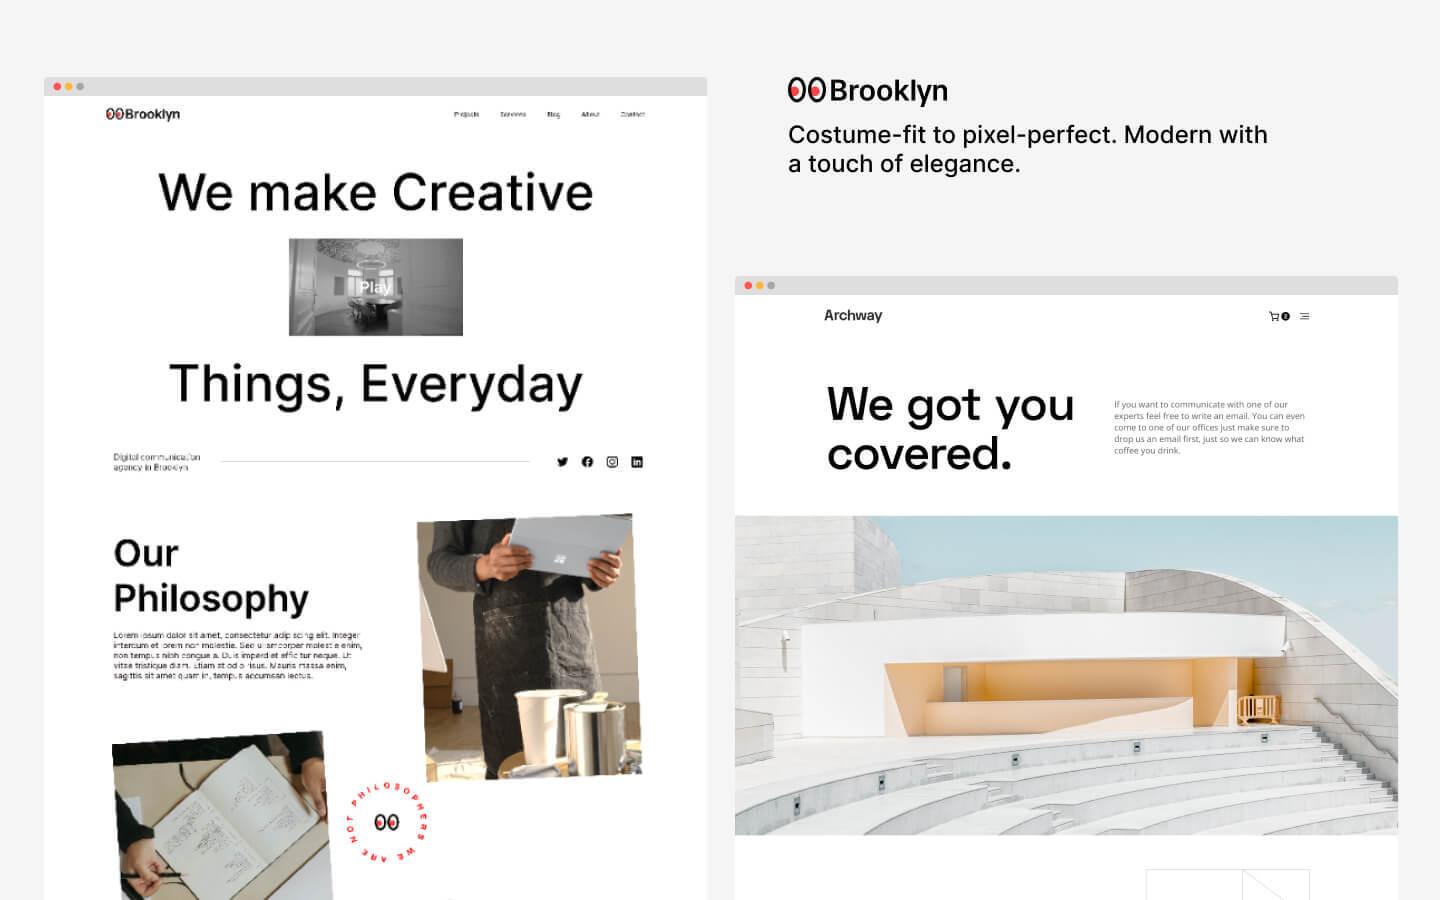The image size is (1440, 900).
Task: Click the yellow minimize dot on Archway window
Action: coord(759,286)
